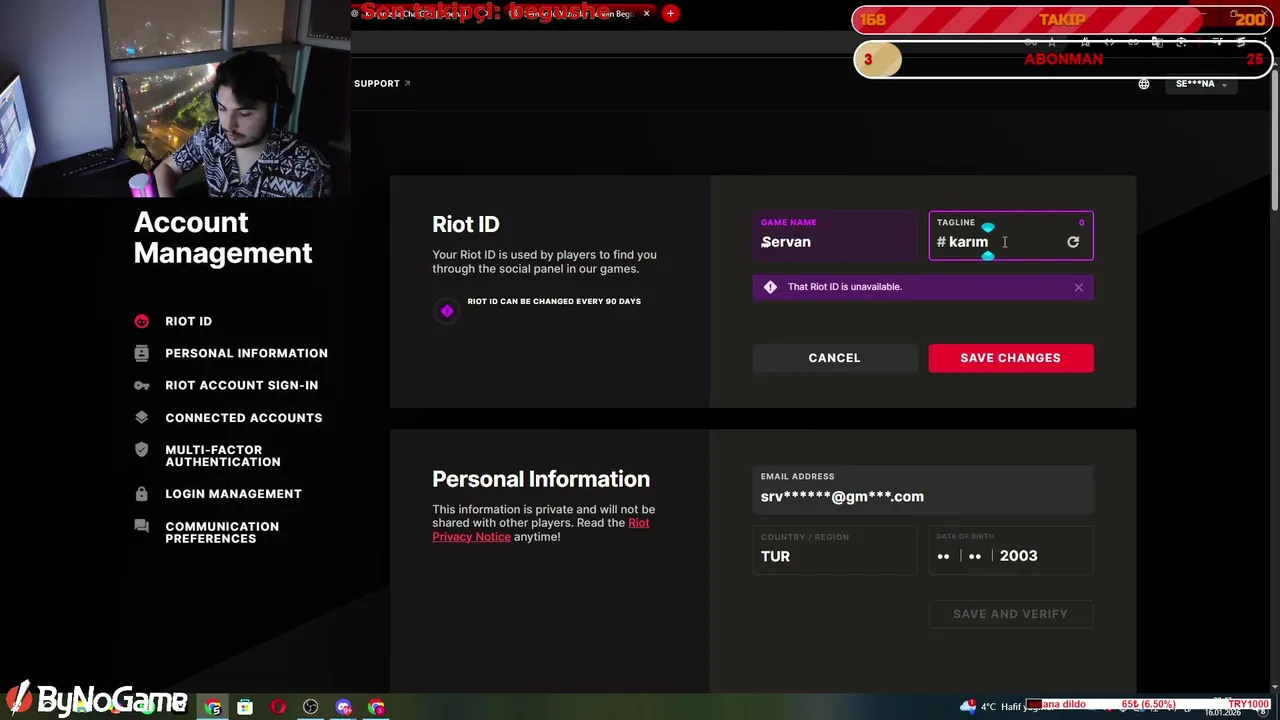Click the CANCEL button
The height and width of the screenshot is (720, 1280).
coord(834,358)
